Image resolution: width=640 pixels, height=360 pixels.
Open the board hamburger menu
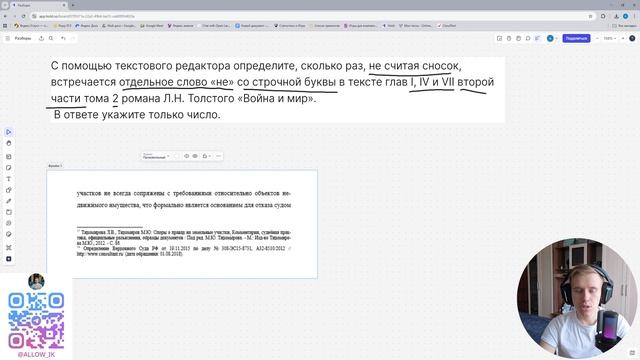tap(7, 38)
